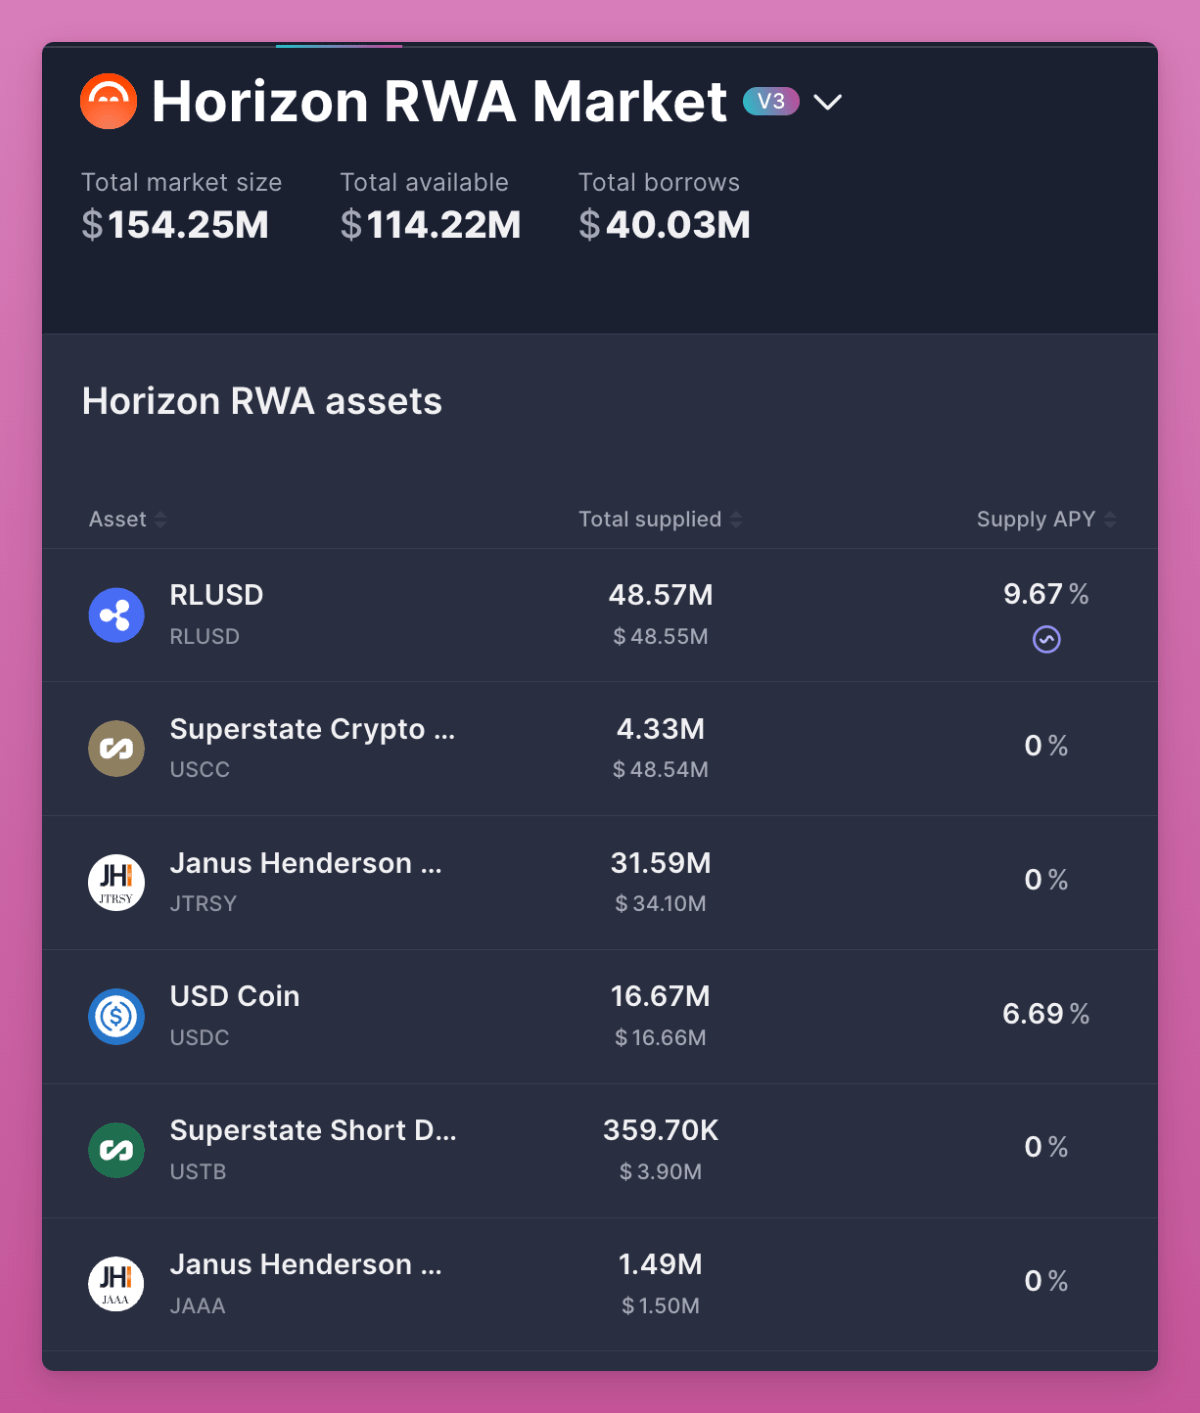Select the RLUSD Ripple asset icon
Screen dimensions: 1200x1413
(x=116, y=615)
